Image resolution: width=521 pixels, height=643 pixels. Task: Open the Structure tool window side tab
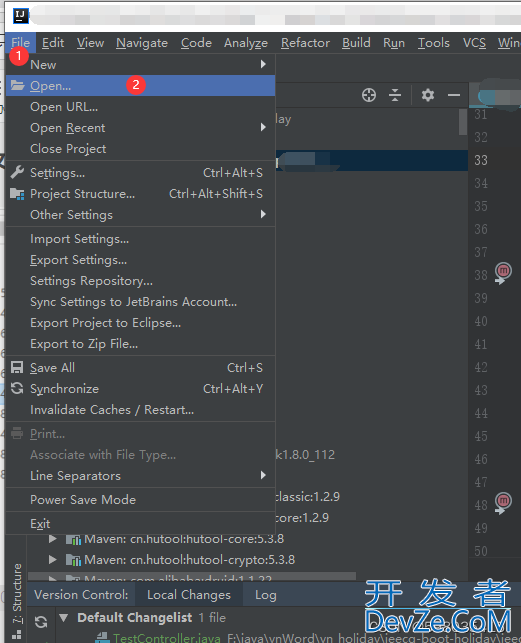[17, 593]
